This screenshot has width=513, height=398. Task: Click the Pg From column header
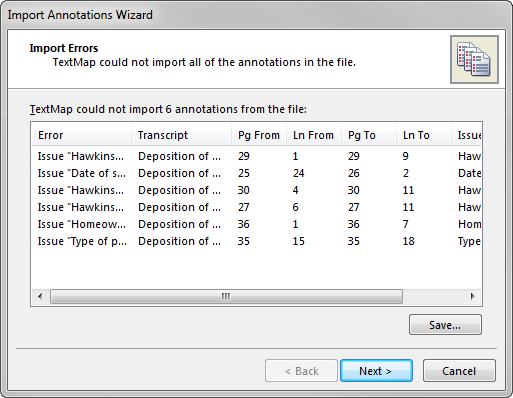point(259,135)
